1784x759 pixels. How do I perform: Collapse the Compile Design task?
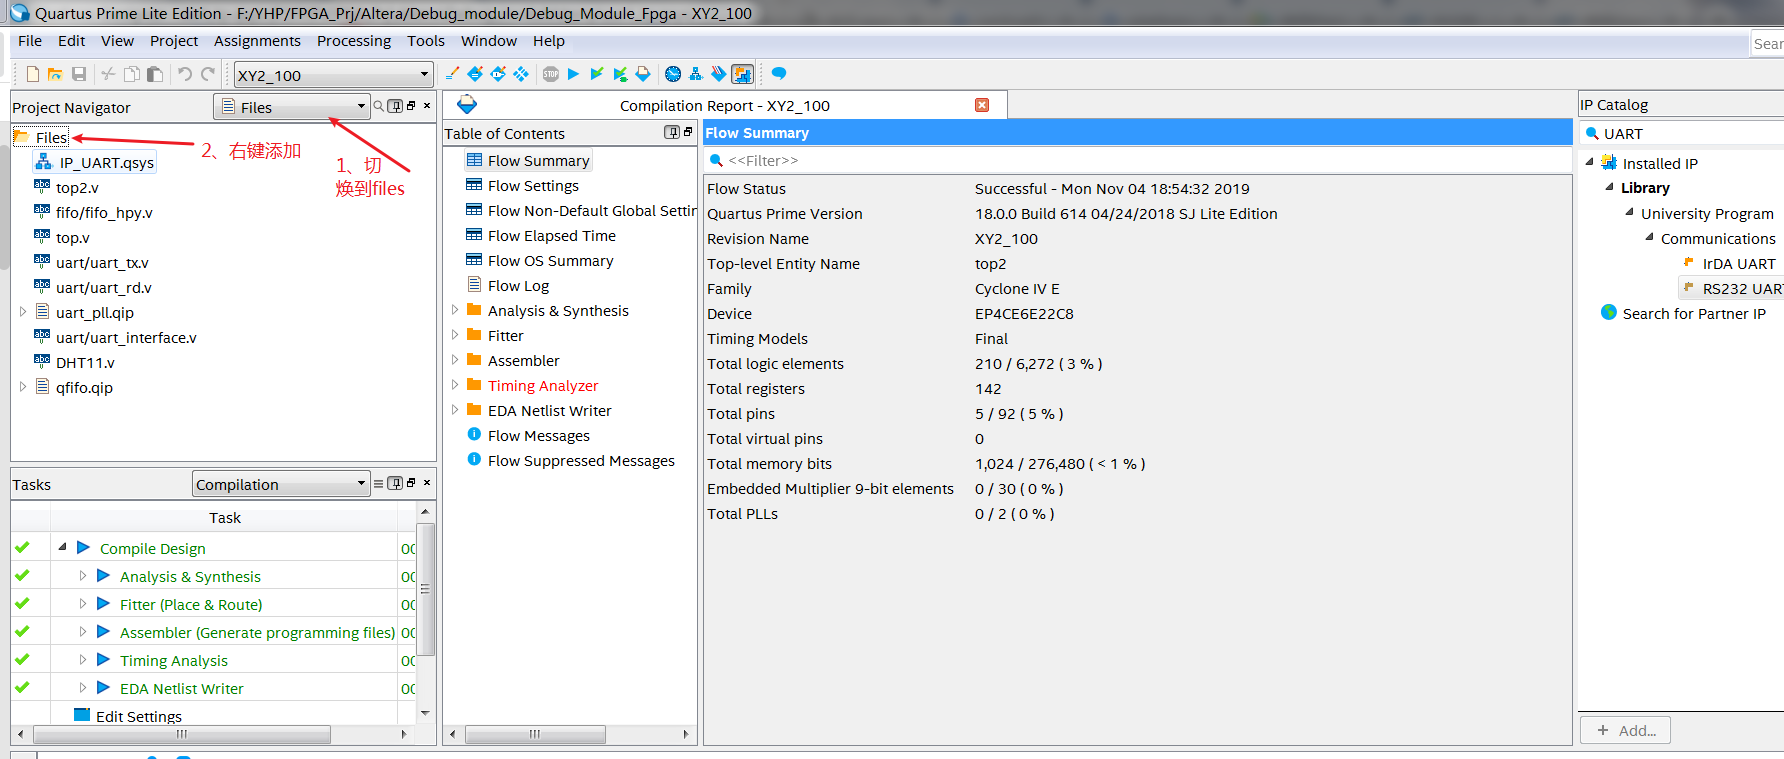62,547
